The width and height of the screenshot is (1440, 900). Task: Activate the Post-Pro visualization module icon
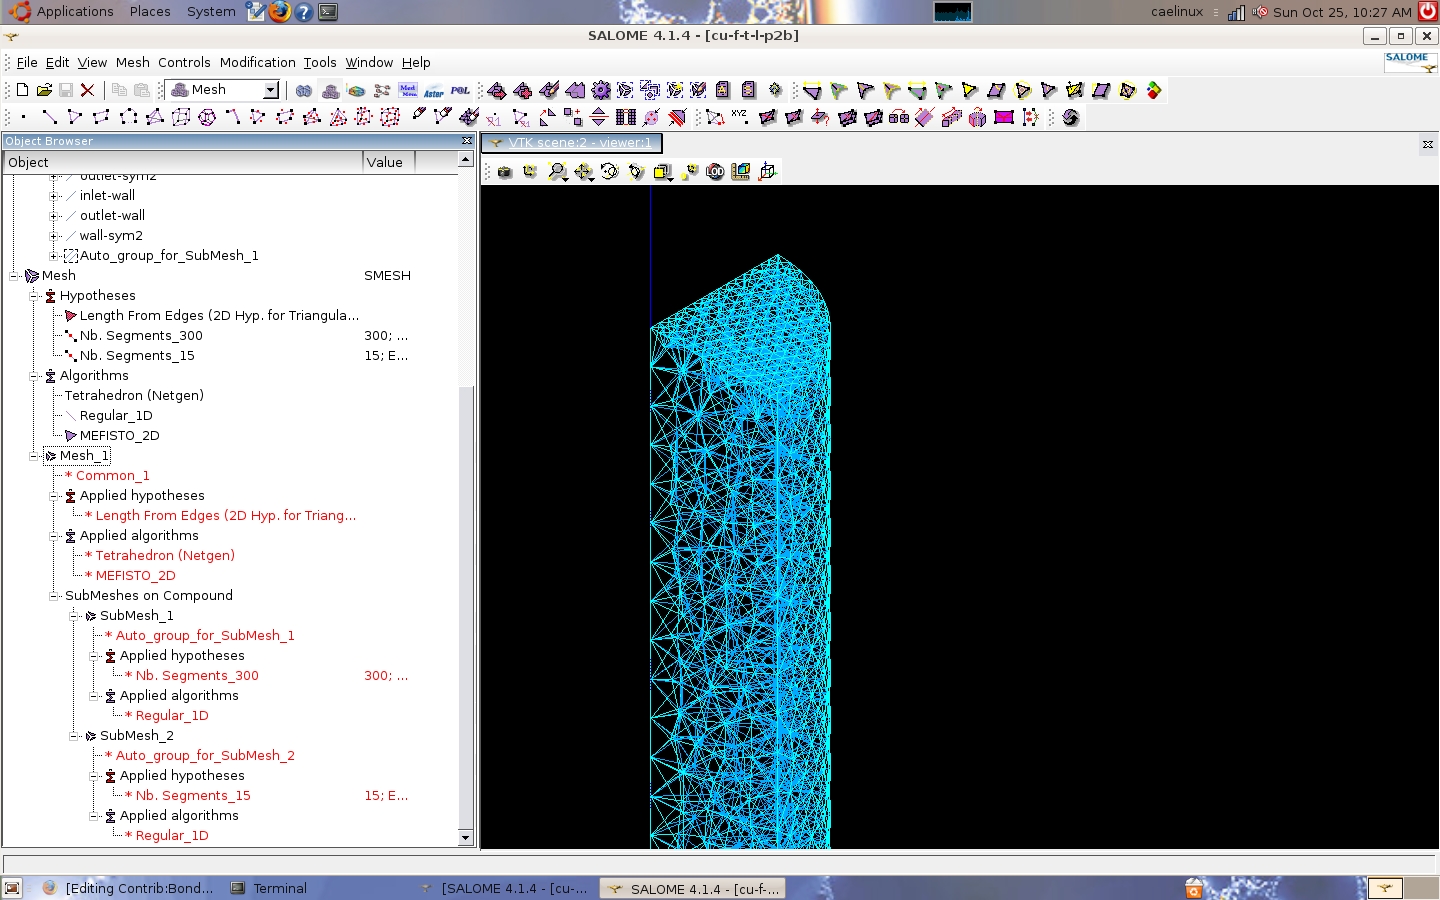point(356,90)
